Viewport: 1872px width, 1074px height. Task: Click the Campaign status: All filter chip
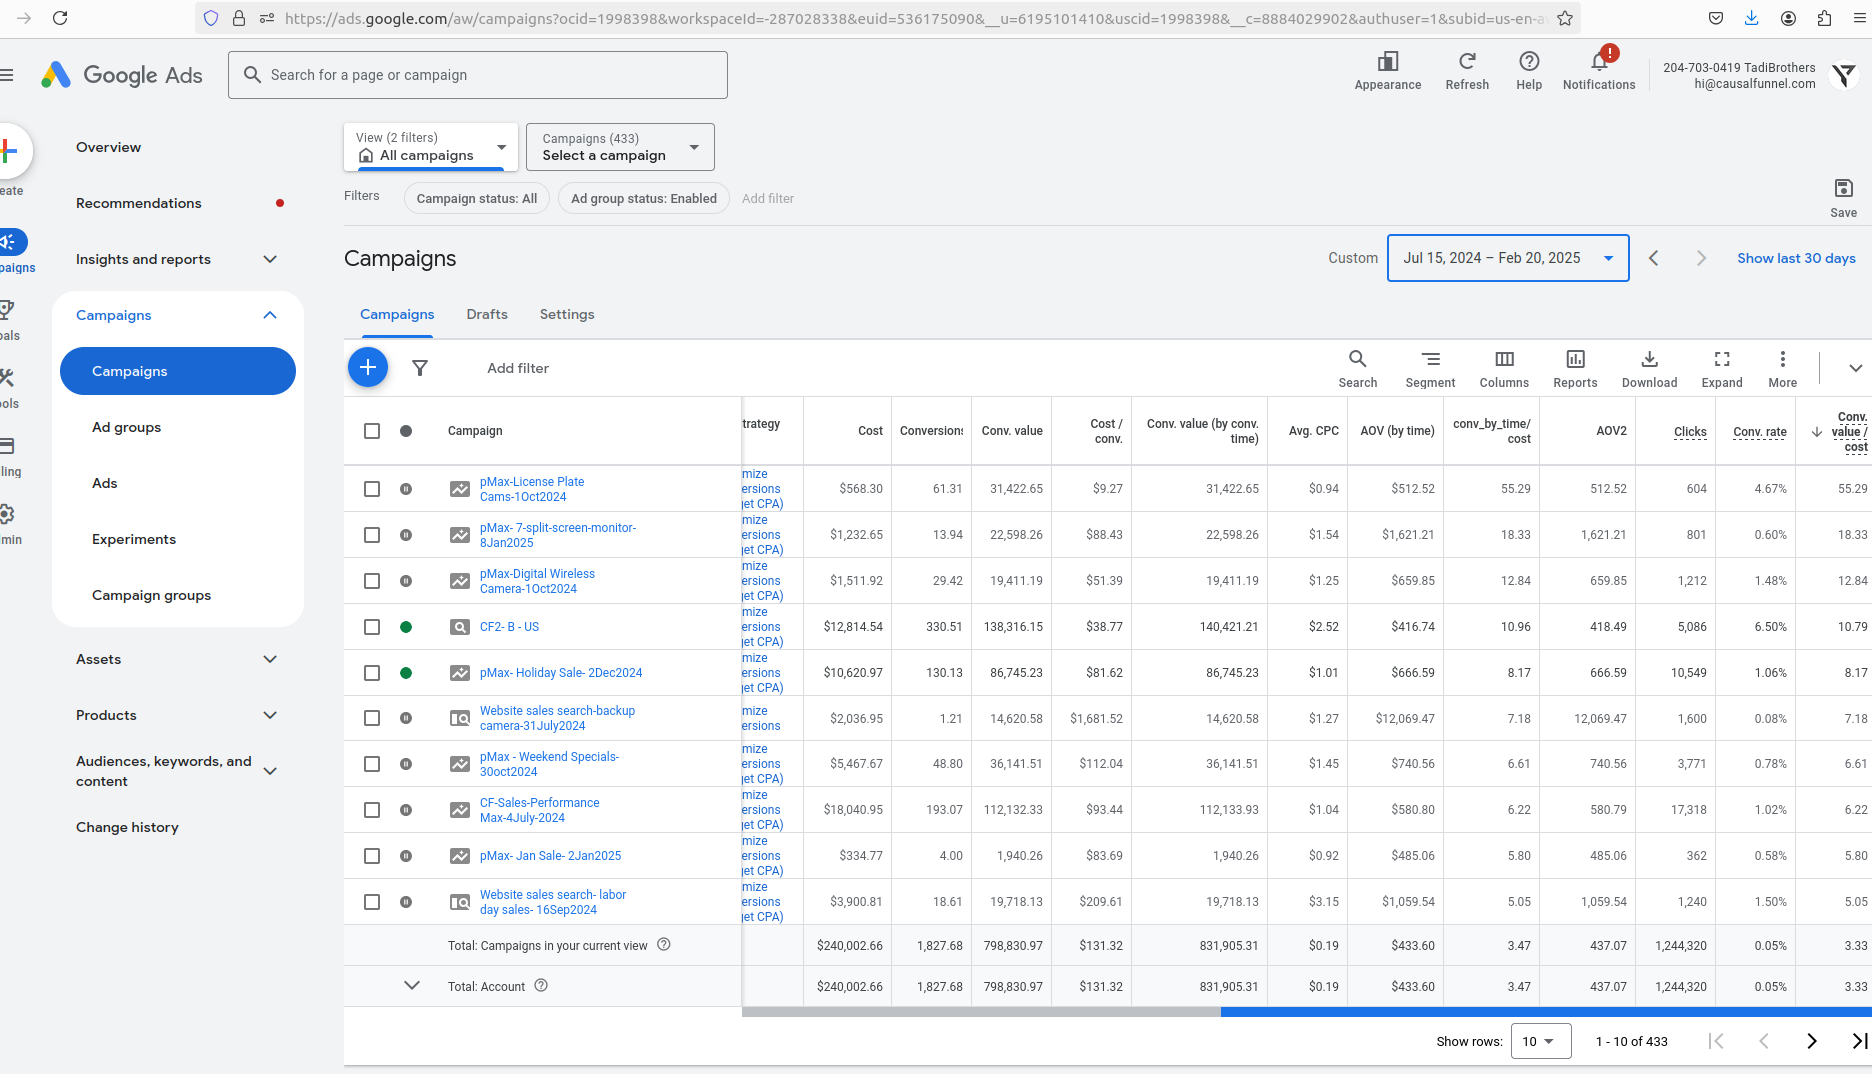477,198
